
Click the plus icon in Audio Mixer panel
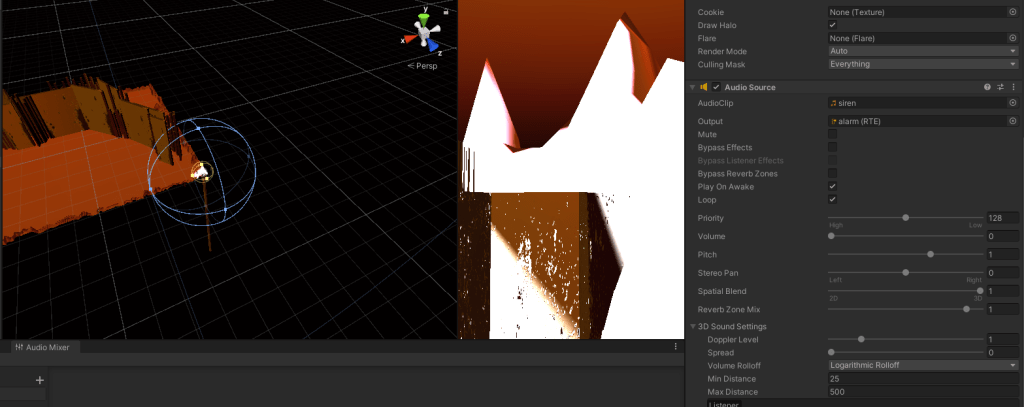pos(40,380)
